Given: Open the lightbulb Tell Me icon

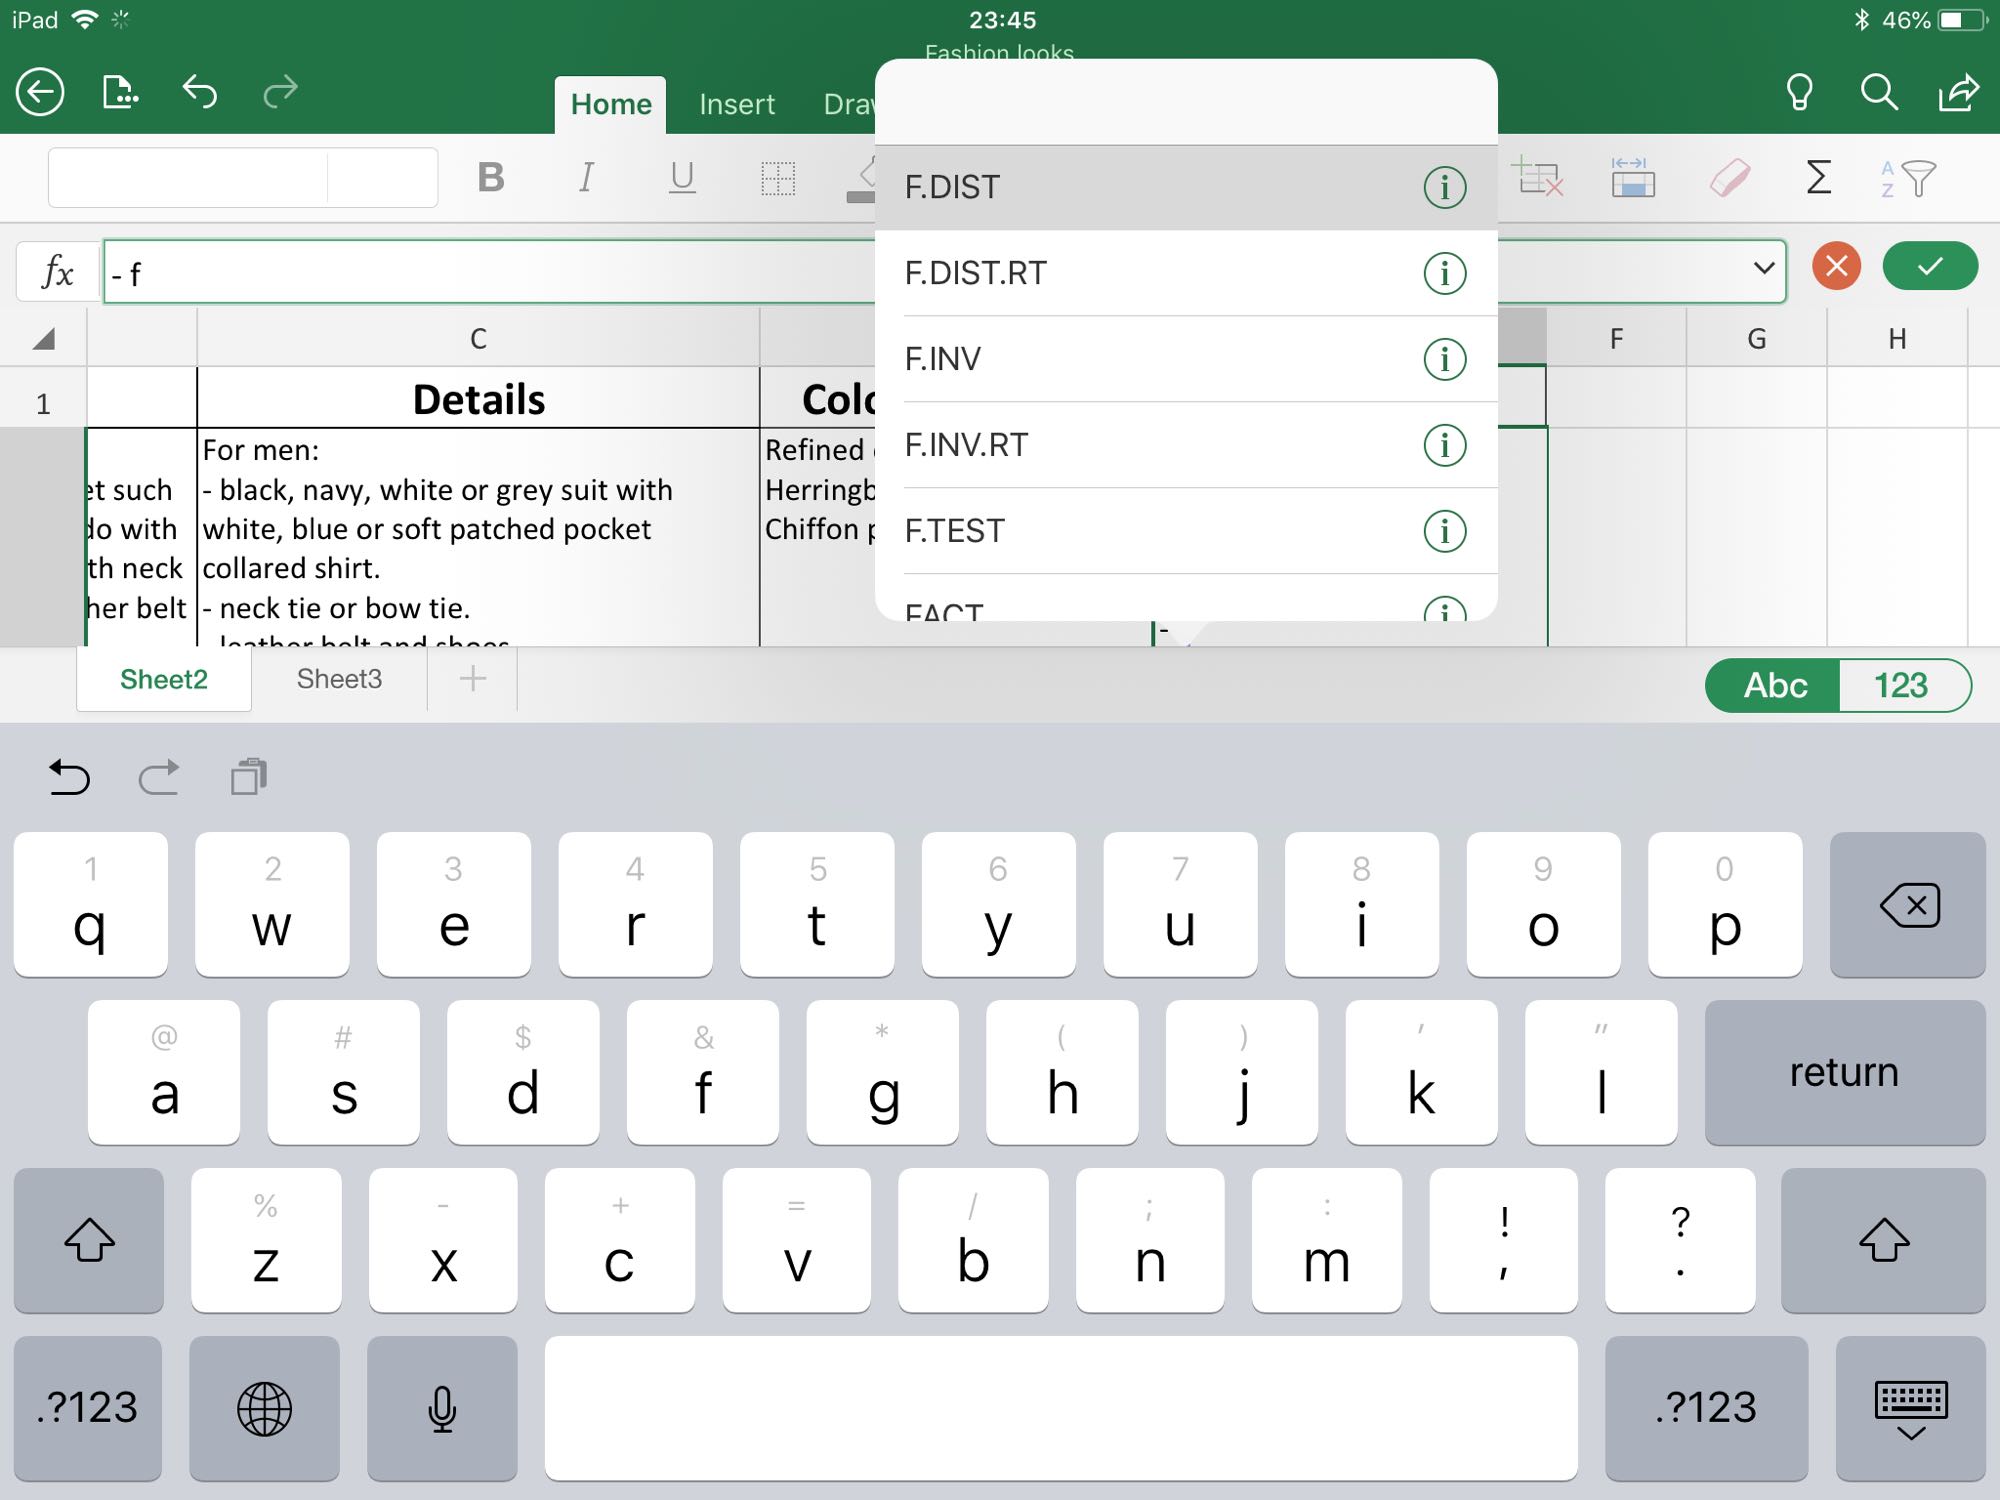Looking at the screenshot, I should 1799,93.
